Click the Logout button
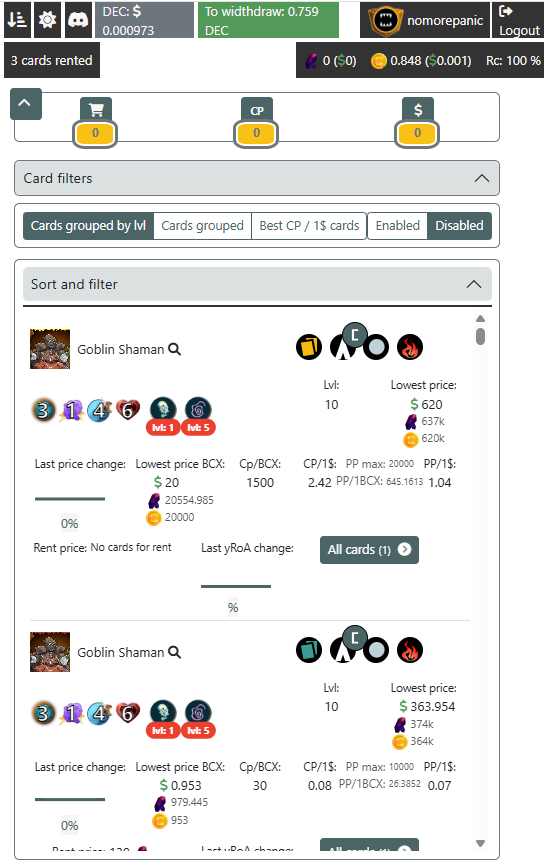This screenshot has height=866, width=544. [x=518, y=20]
